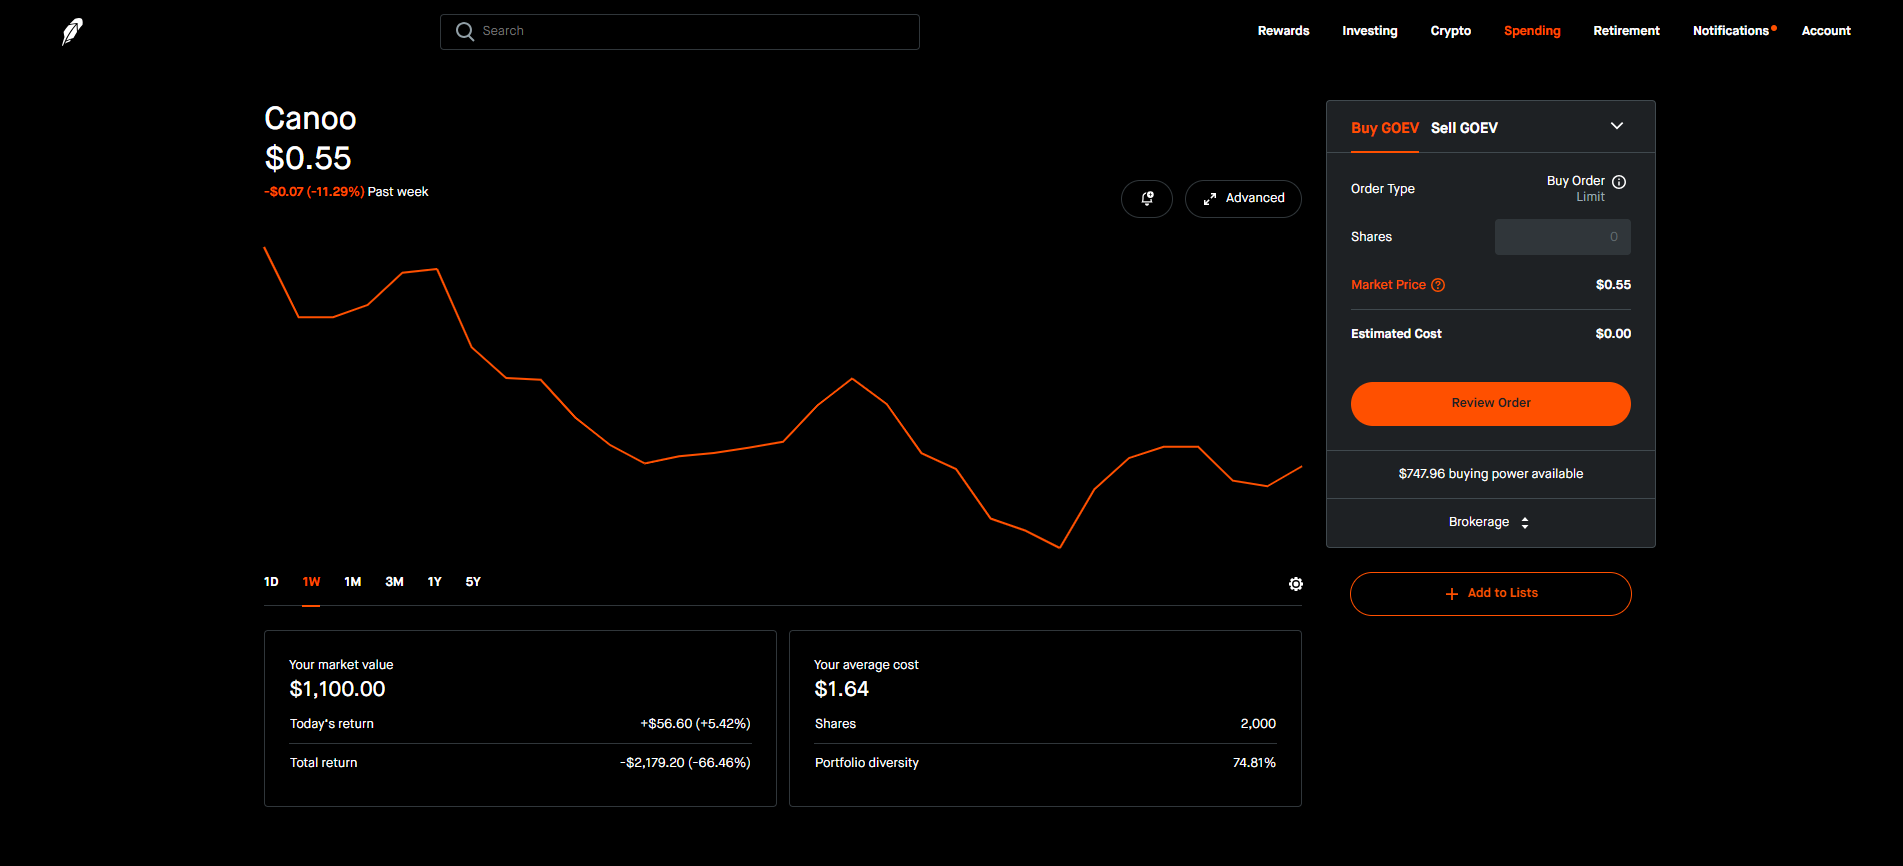Click in the Shares quantity field

pos(1562,237)
